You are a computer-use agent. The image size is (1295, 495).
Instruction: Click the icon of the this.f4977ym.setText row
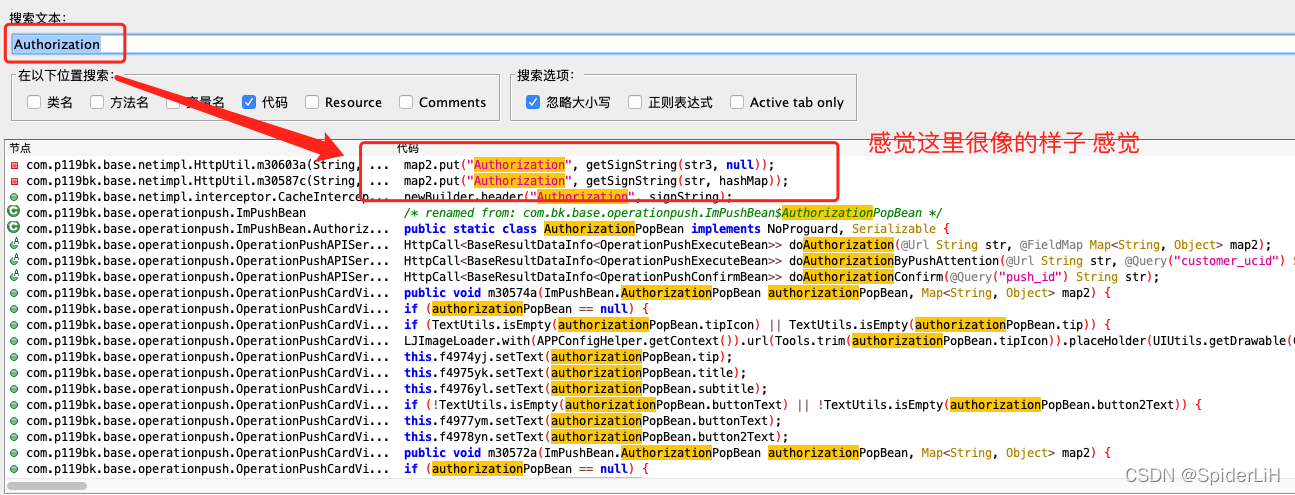click(x=14, y=420)
